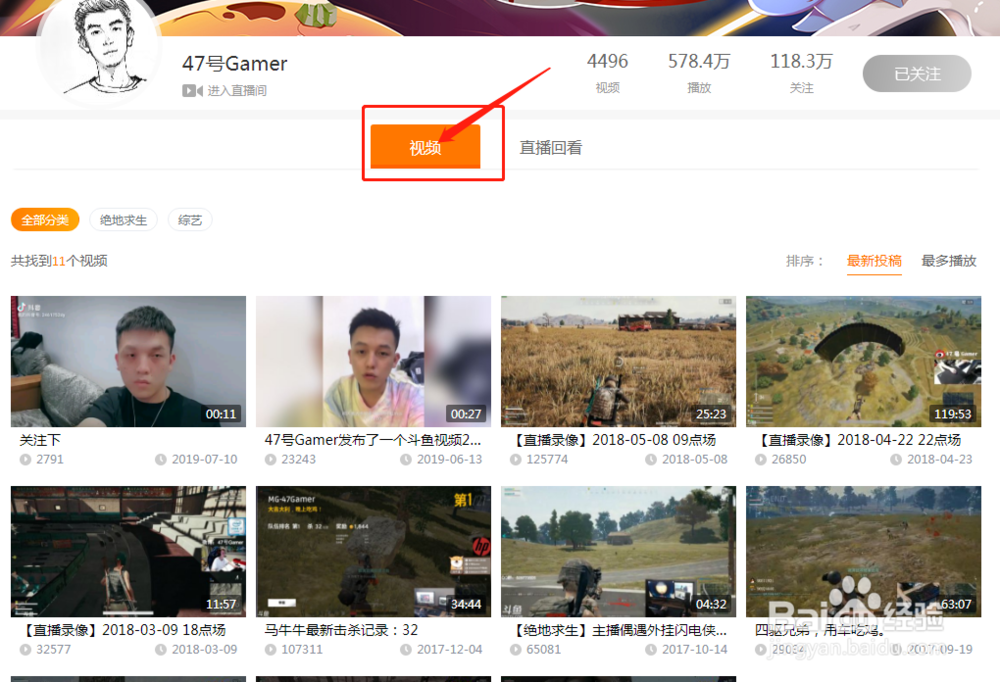This screenshot has width=1000, height=682.
Task: Select the 综艺 category filter
Action: [190, 220]
